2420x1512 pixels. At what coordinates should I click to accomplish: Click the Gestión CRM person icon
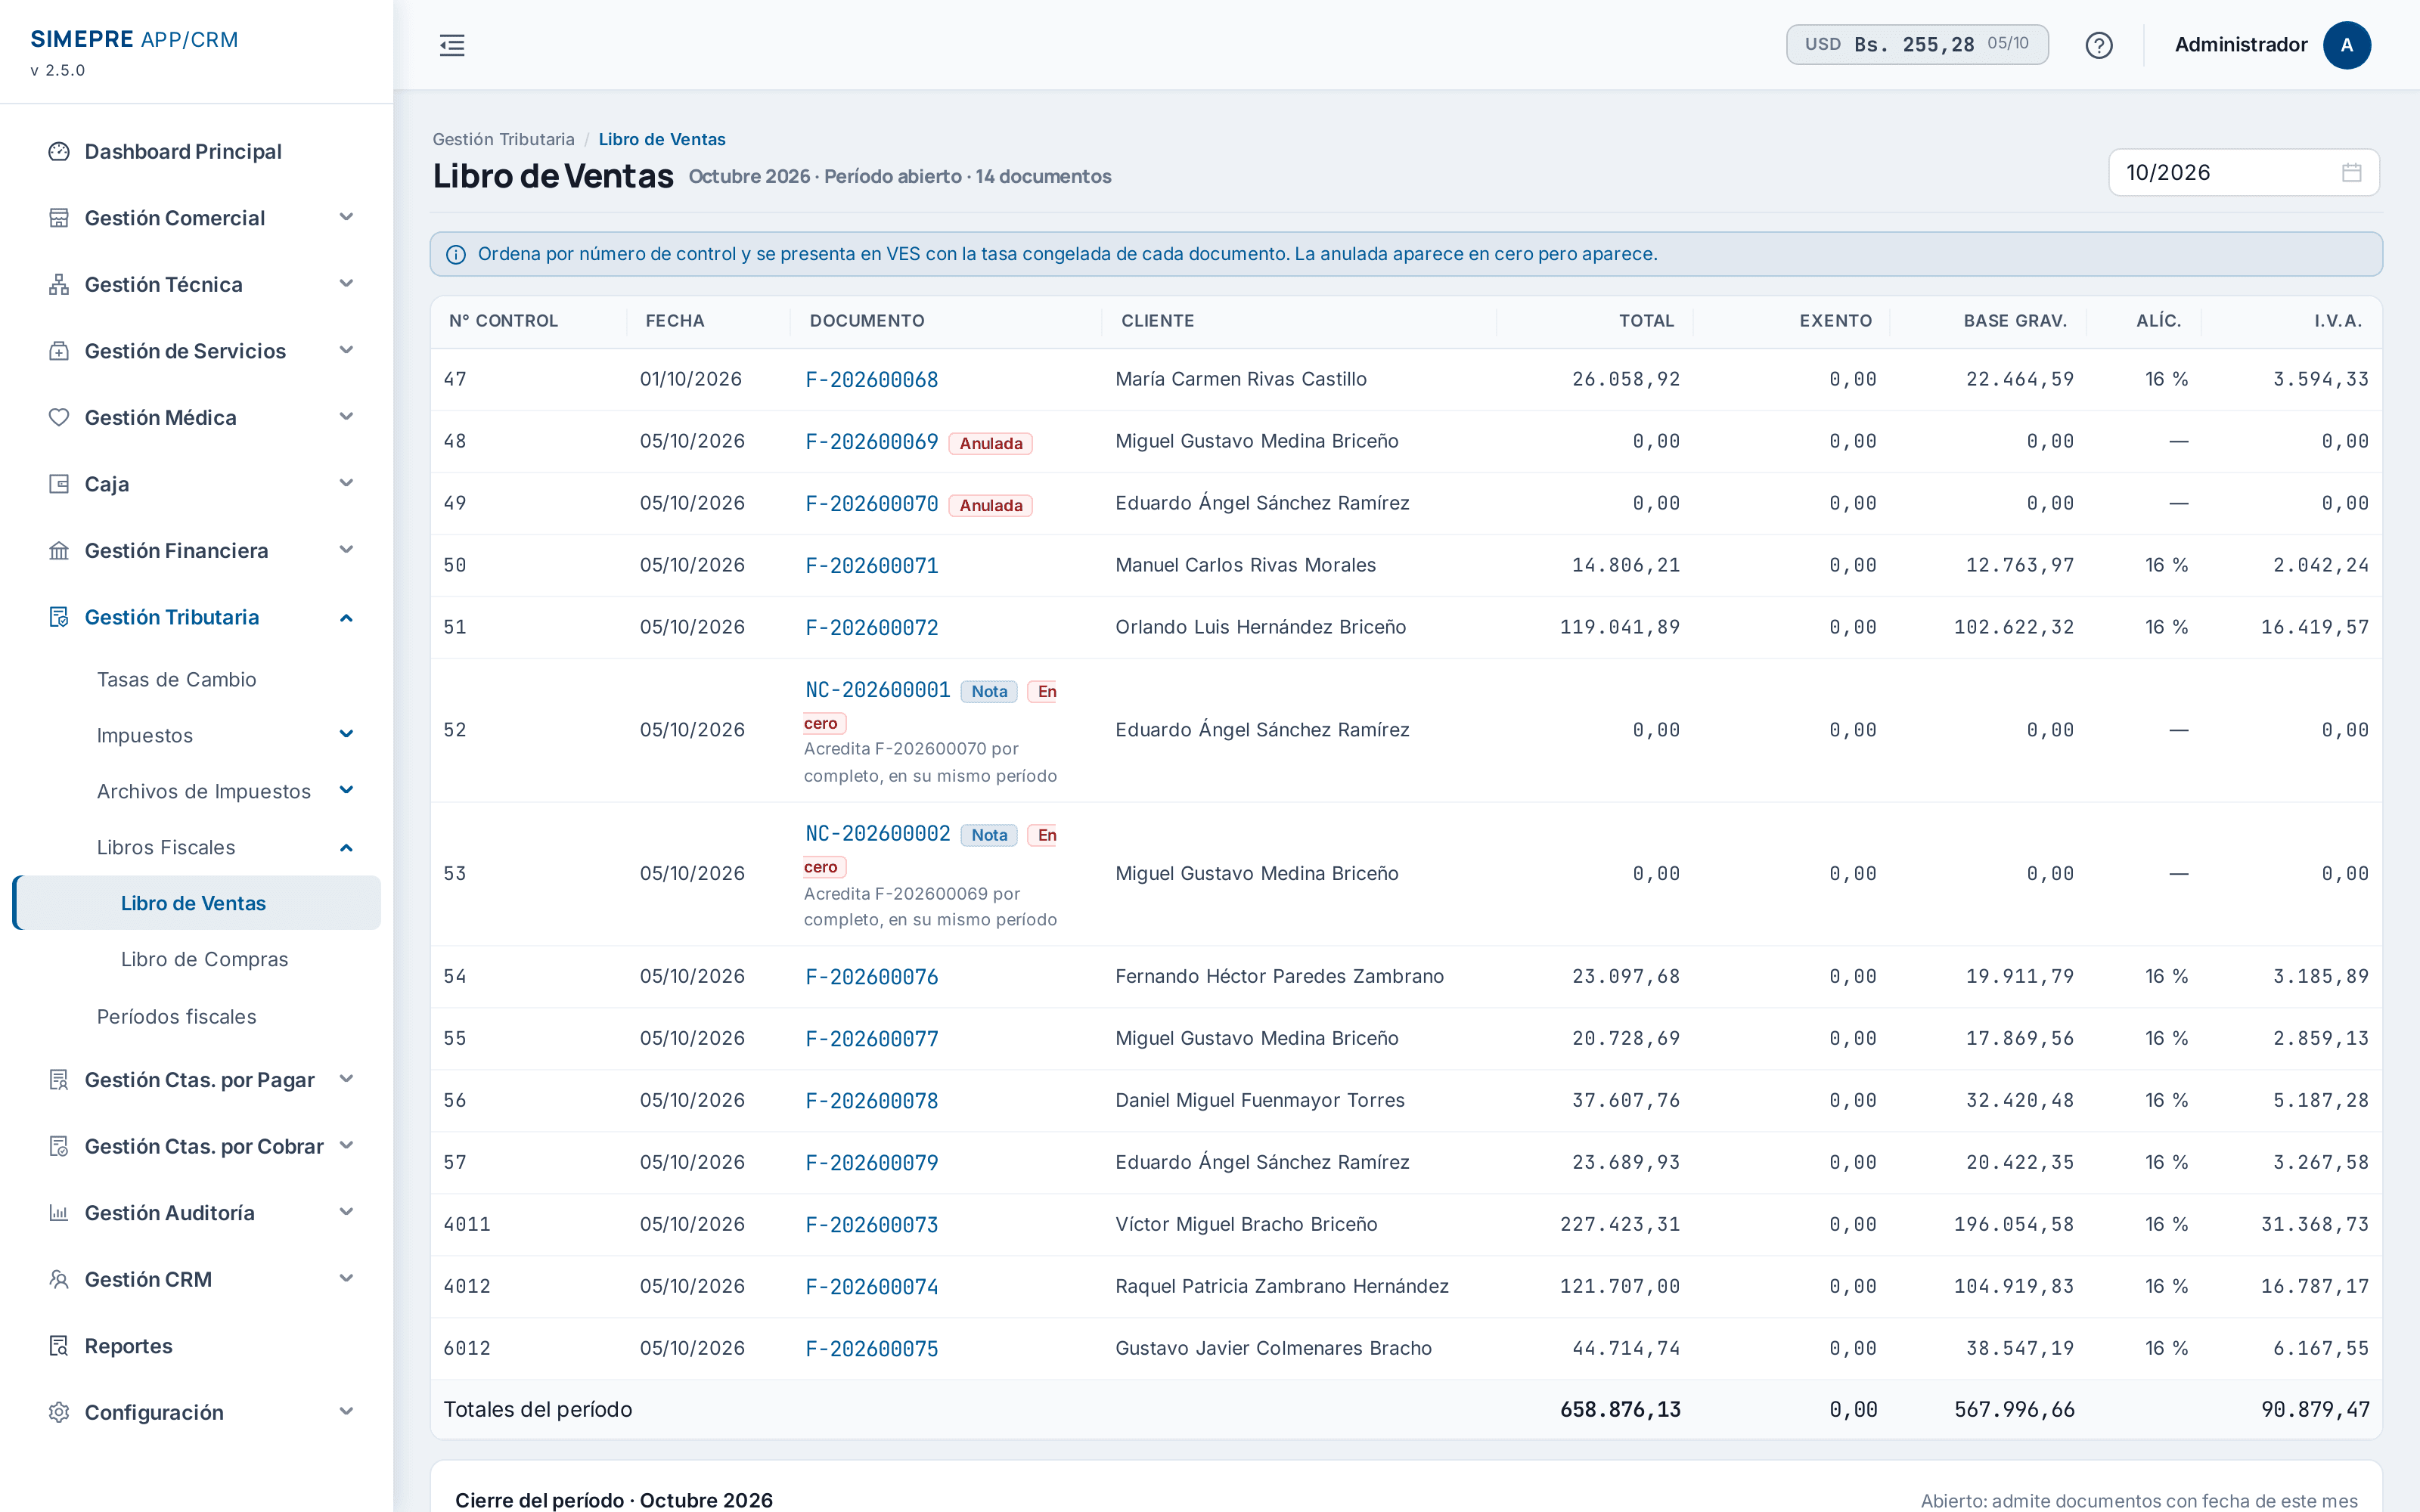(x=59, y=1279)
